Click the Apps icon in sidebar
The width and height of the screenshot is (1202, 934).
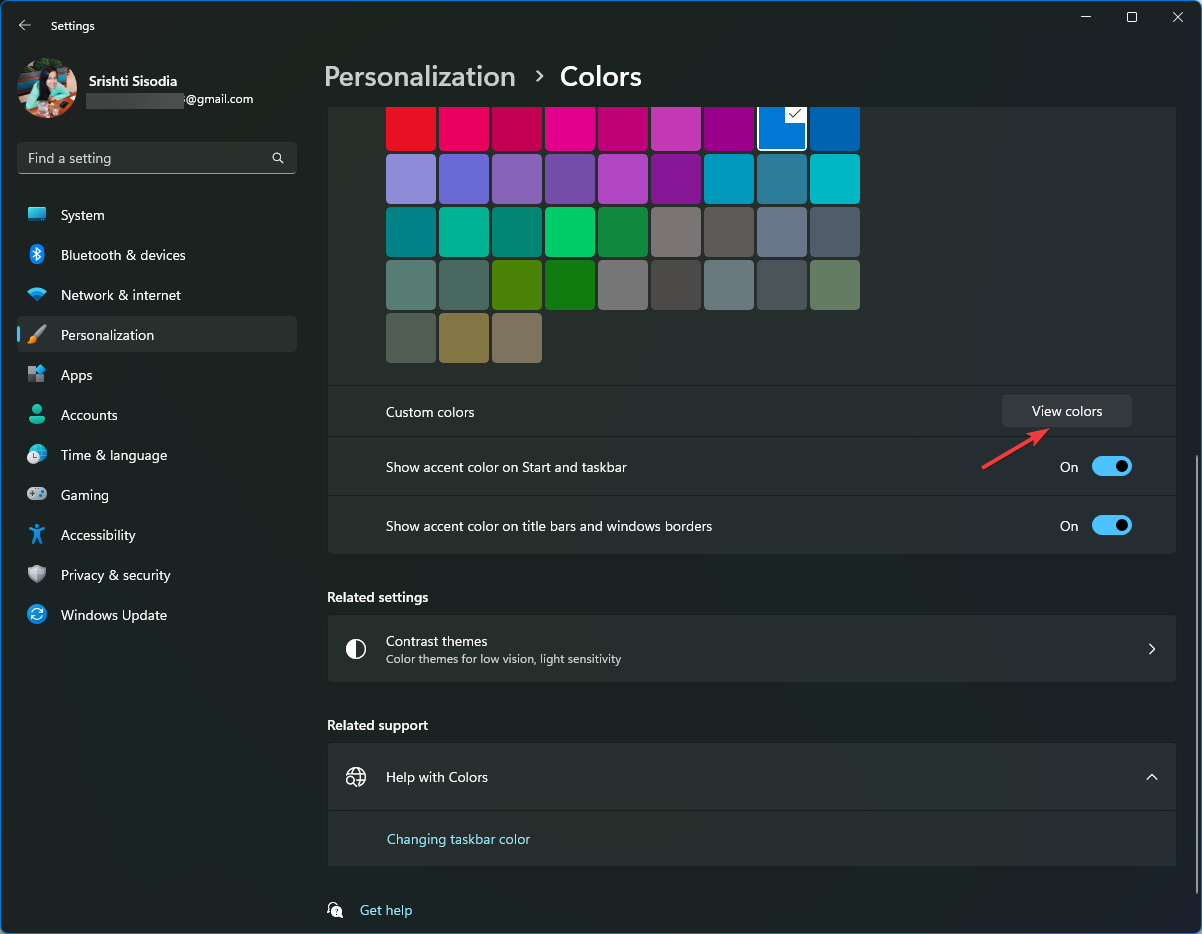(x=37, y=375)
